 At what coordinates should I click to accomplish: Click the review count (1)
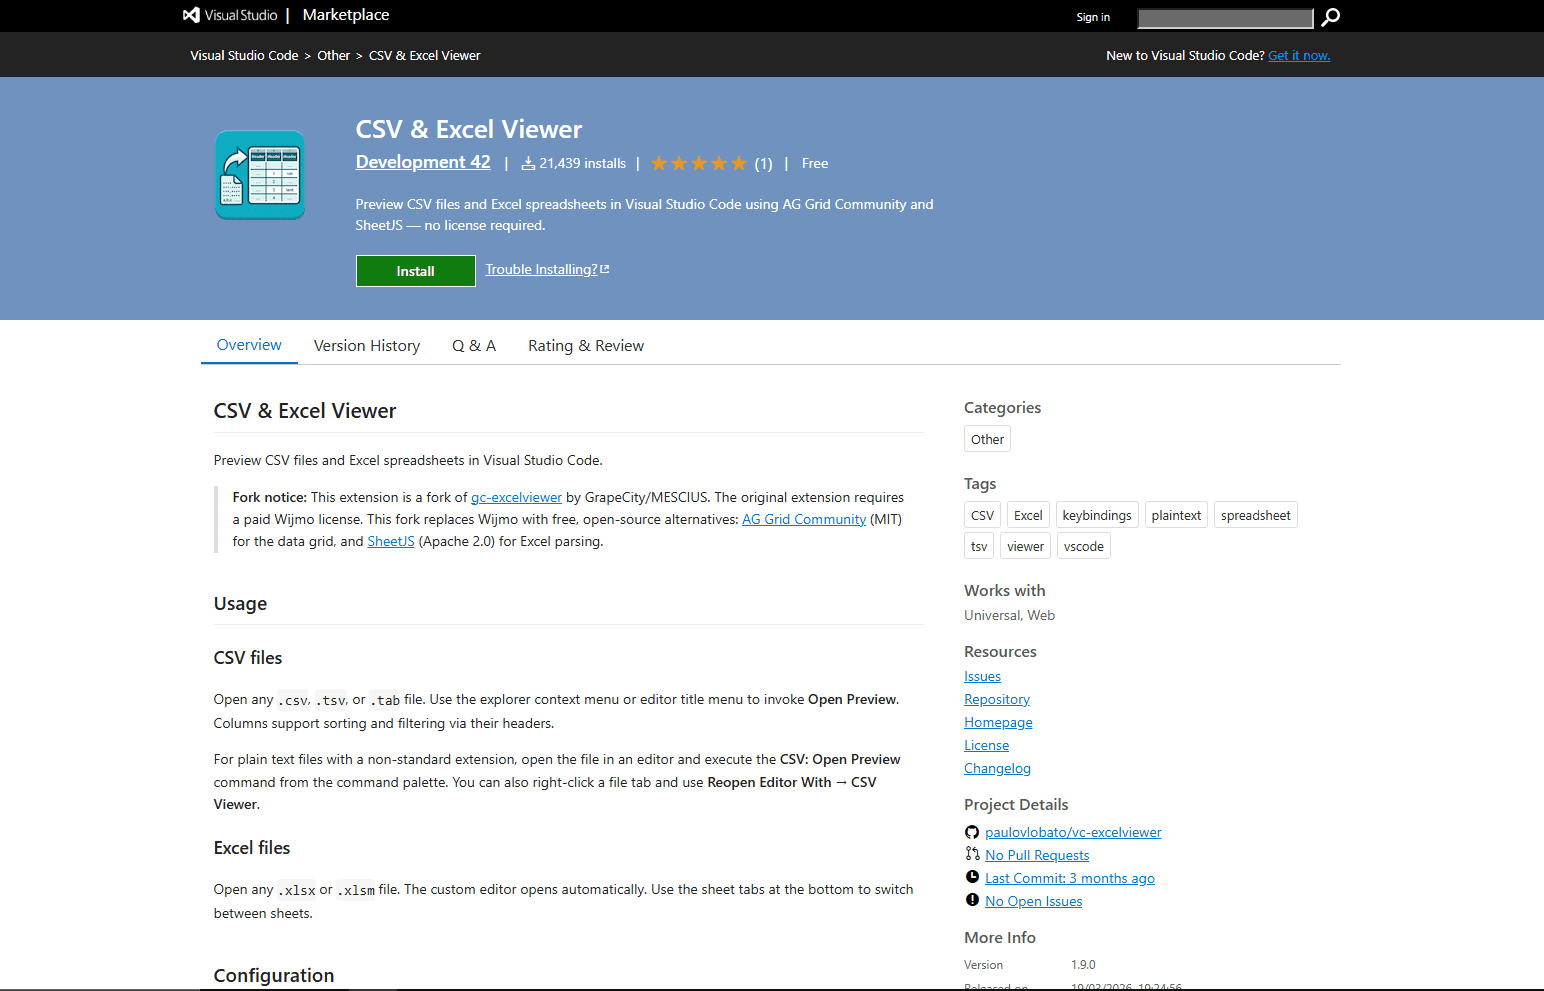(763, 164)
